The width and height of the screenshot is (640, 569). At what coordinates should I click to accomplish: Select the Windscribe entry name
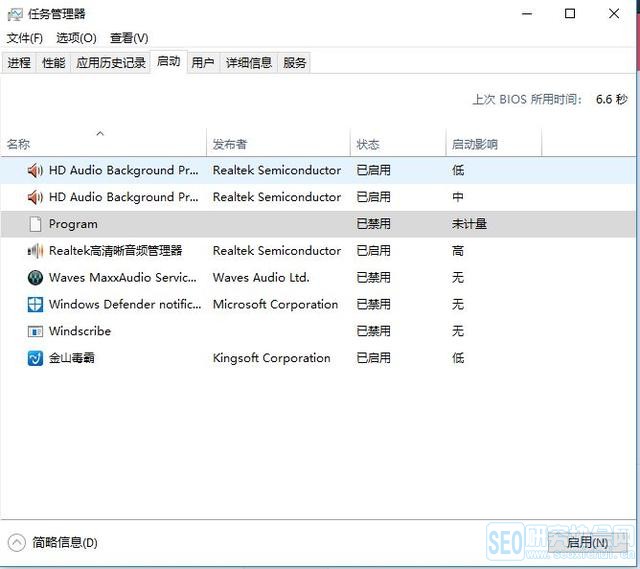[80, 331]
